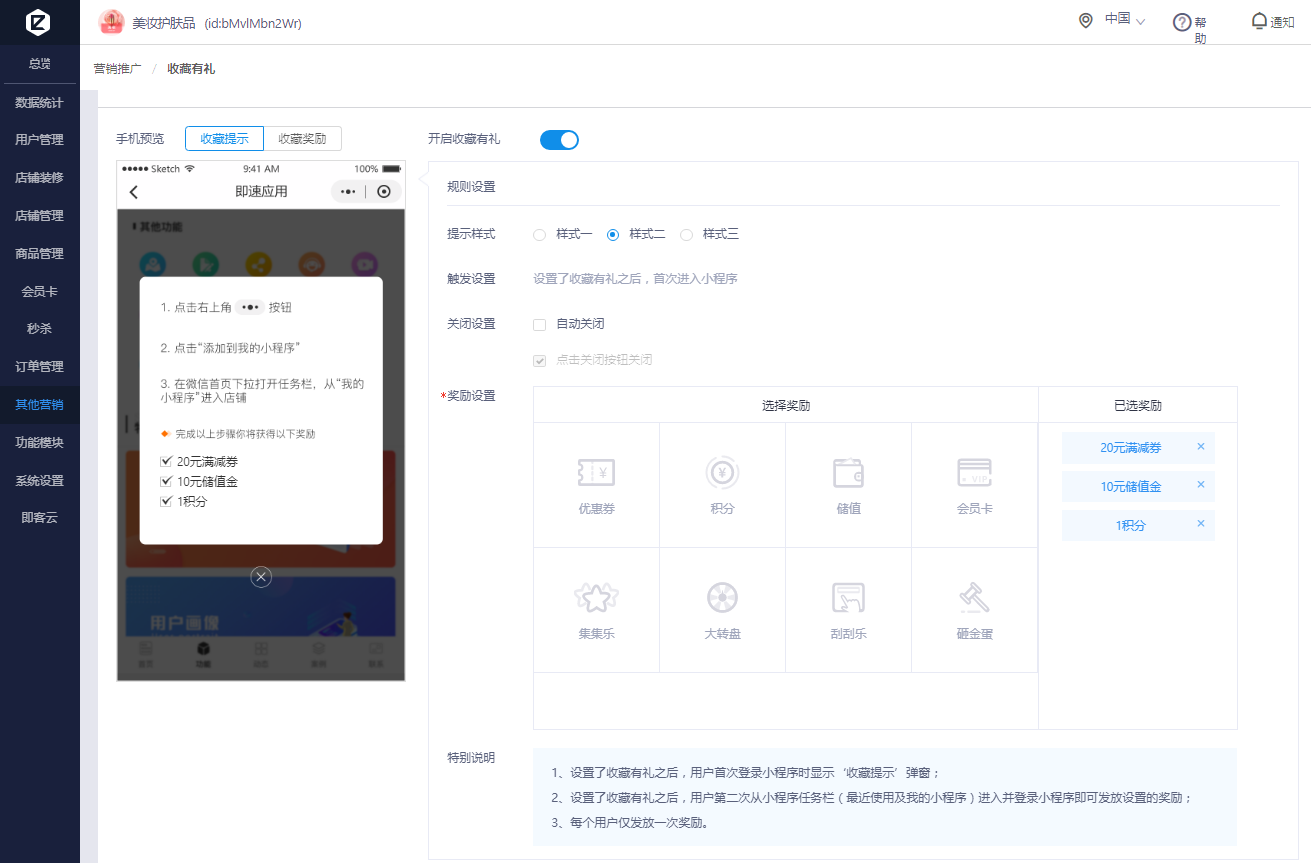This screenshot has height=863, width=1311.
Task: Click the 10元储值金 checkbox in preview
Action: pos(166,481)
